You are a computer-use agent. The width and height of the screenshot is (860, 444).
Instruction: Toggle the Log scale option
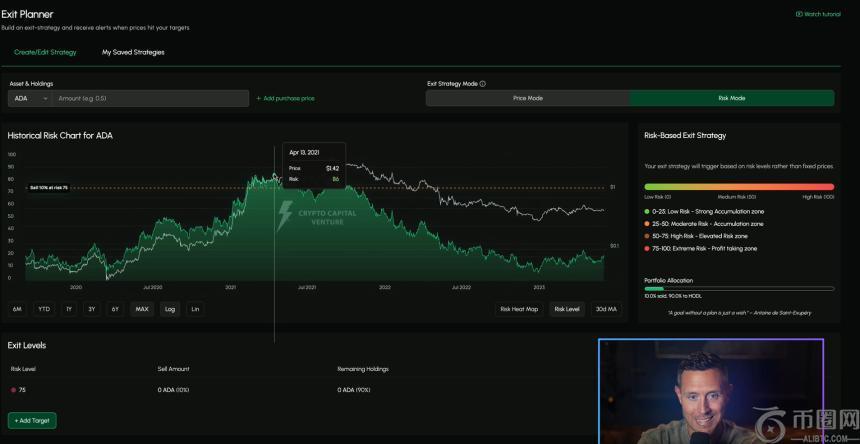pos(170,309)
